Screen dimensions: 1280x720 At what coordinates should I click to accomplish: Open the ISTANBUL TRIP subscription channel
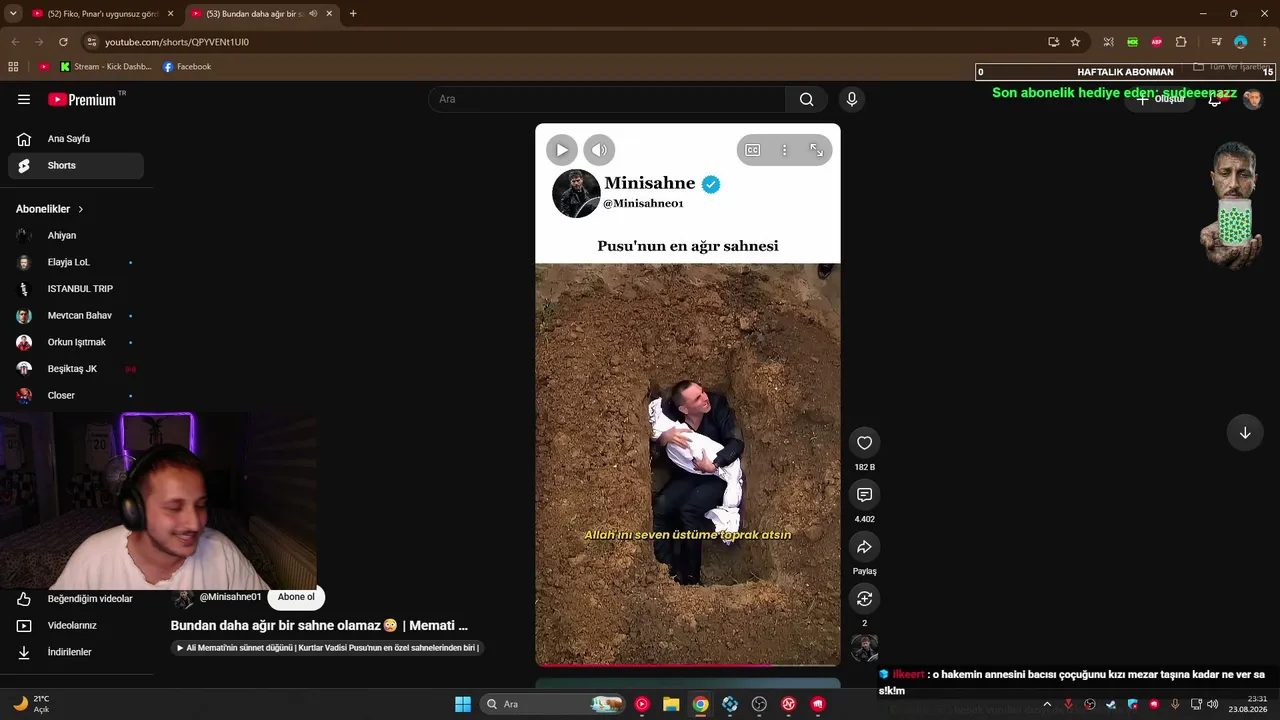pyautogui.click(x=76, y=289)
